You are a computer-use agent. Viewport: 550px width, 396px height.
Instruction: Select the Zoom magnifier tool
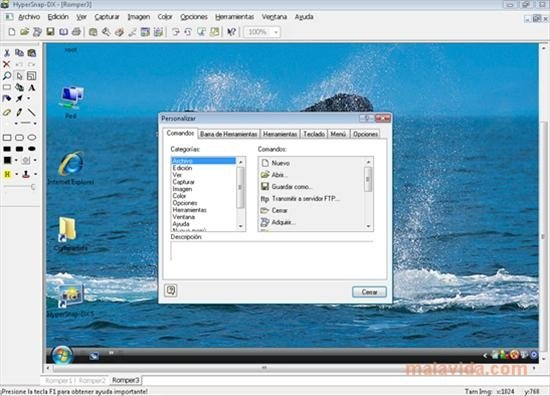(x=7, y=76)
